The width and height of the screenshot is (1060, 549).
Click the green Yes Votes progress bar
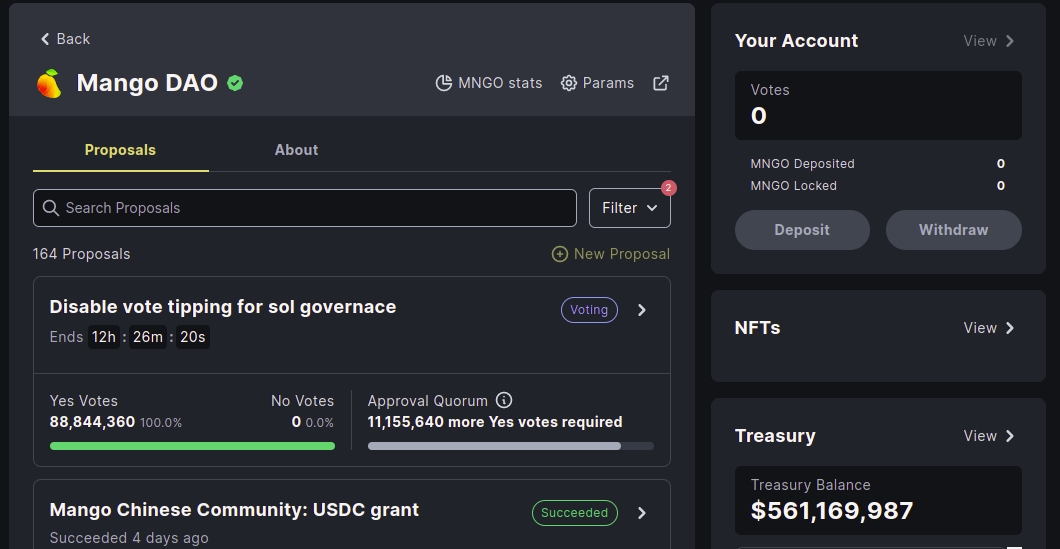tap(192, 446)
